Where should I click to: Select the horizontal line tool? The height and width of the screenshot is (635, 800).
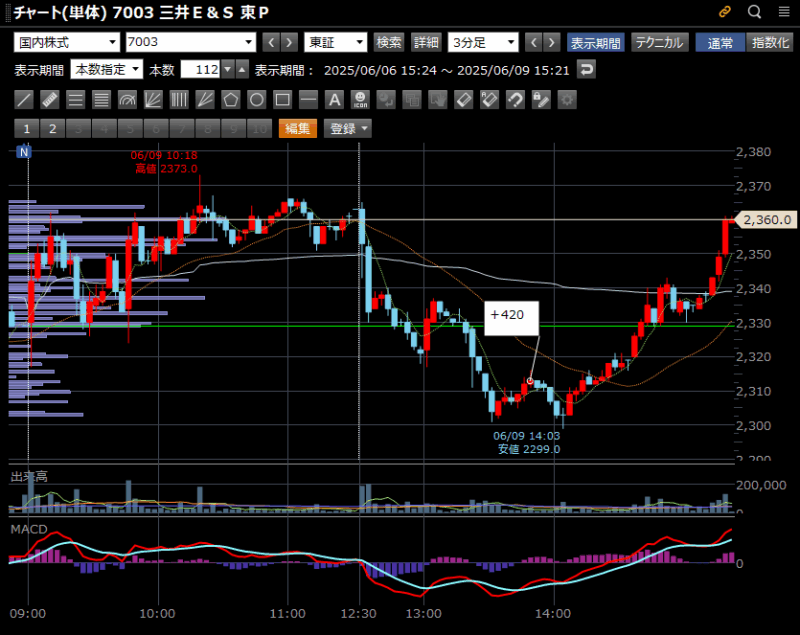308,99
